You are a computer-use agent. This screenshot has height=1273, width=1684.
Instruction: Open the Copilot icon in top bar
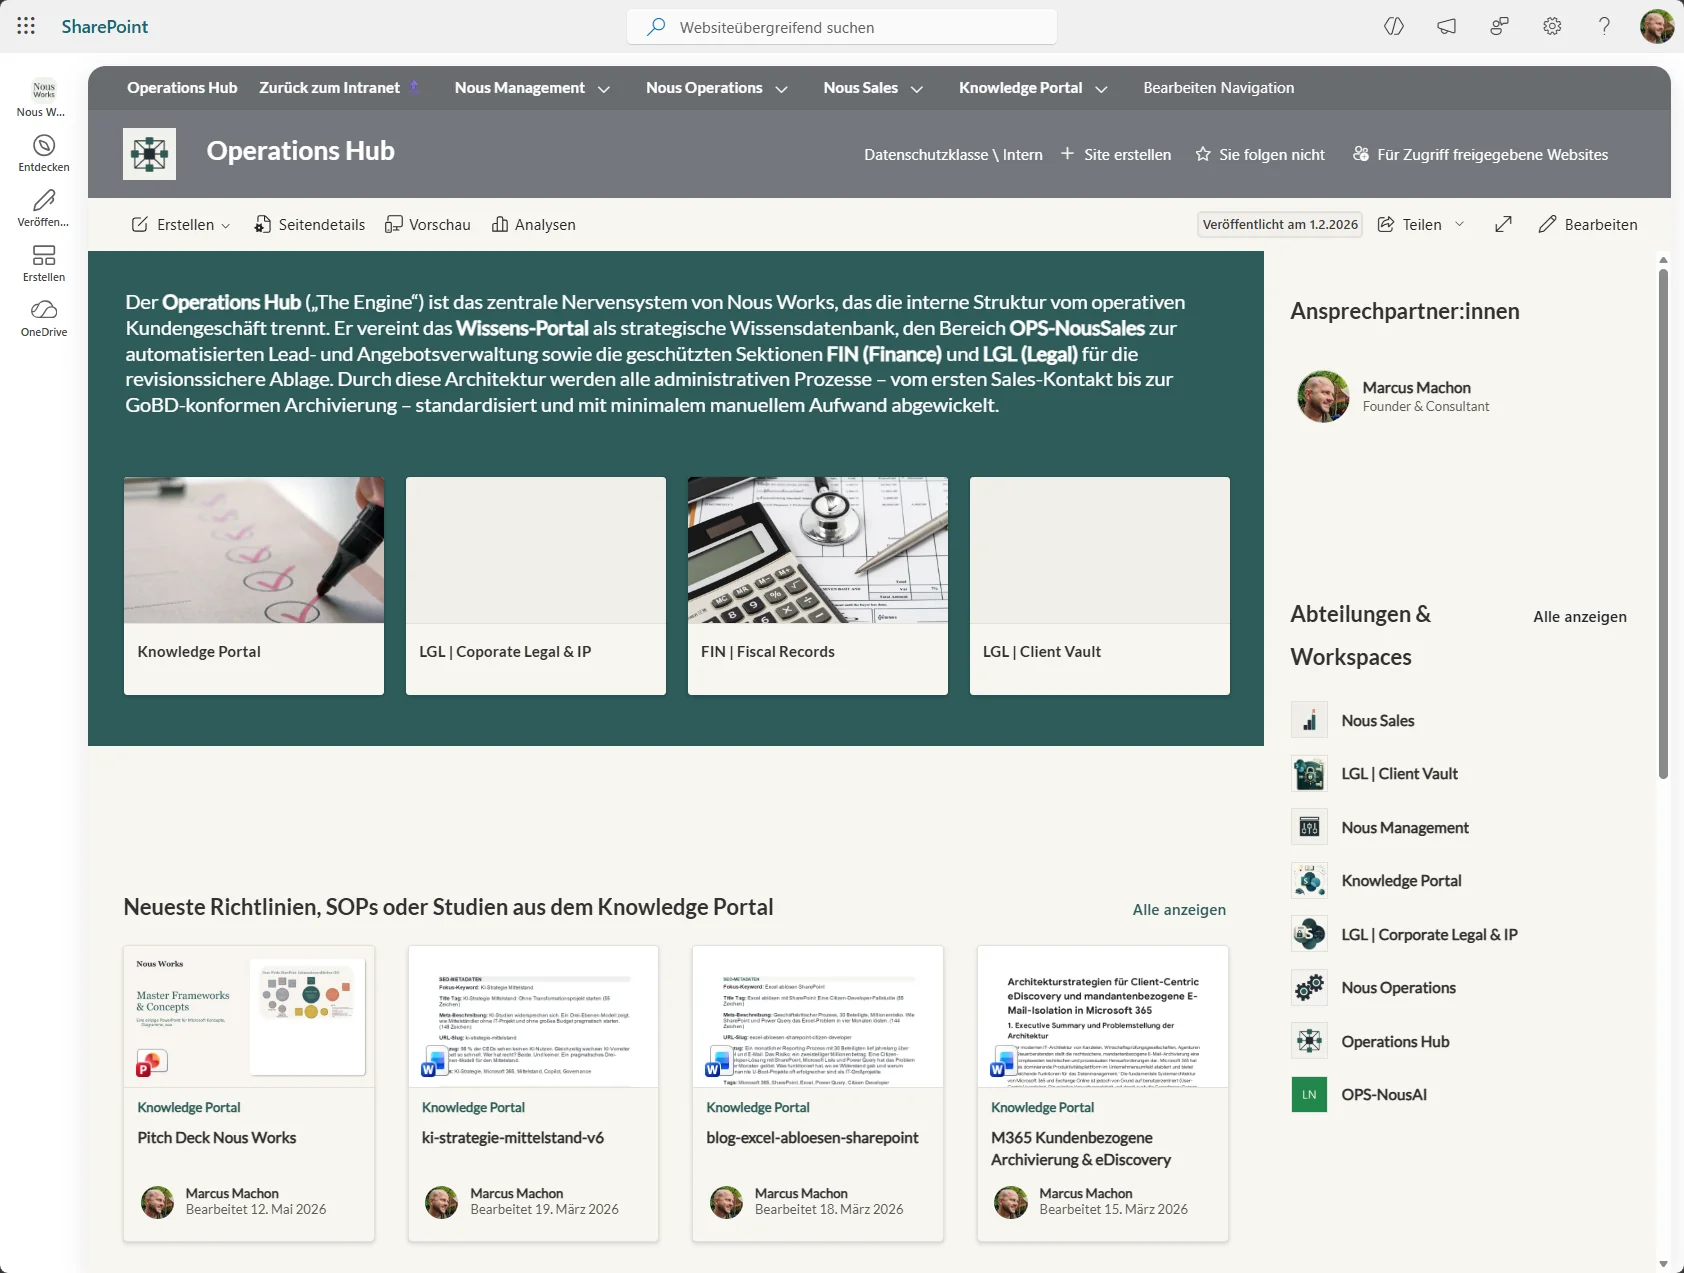[1394, 27]
